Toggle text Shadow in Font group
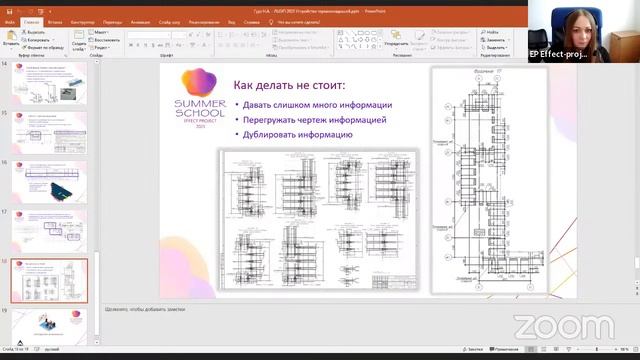The image size is (640, 360). [x=153, y=45]
